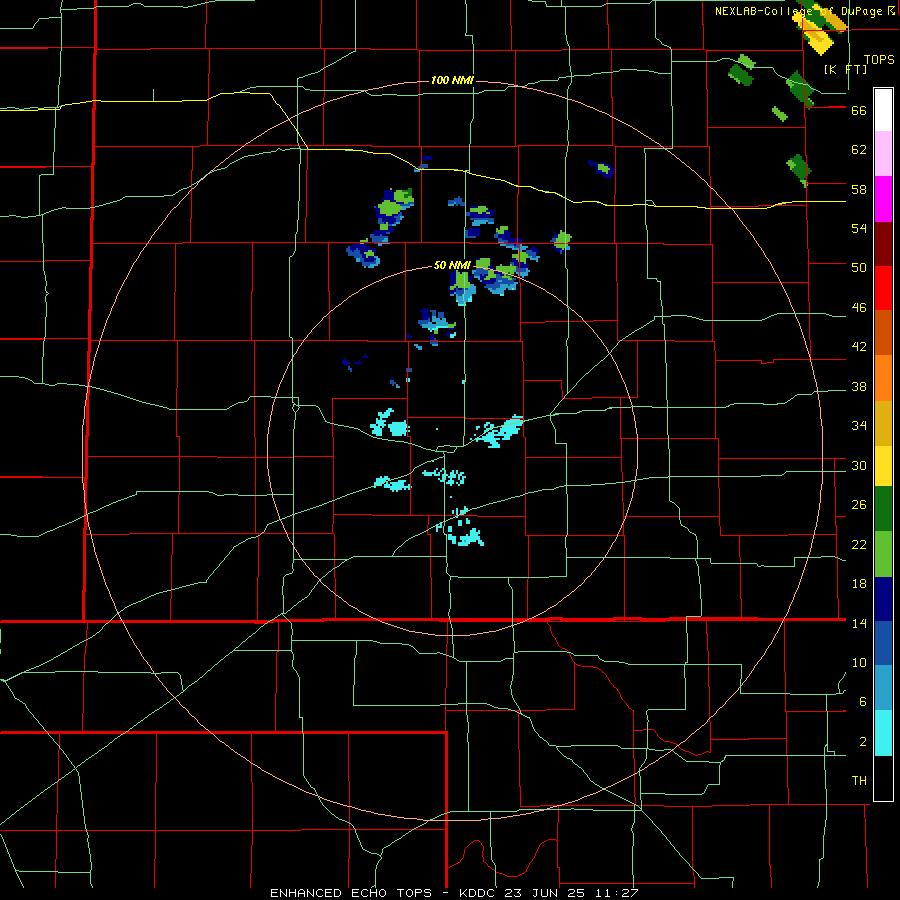Click the 'NEXLAB-College of DuPage' credit text
This screenshot has width=900, height=900.
point(801,11)
